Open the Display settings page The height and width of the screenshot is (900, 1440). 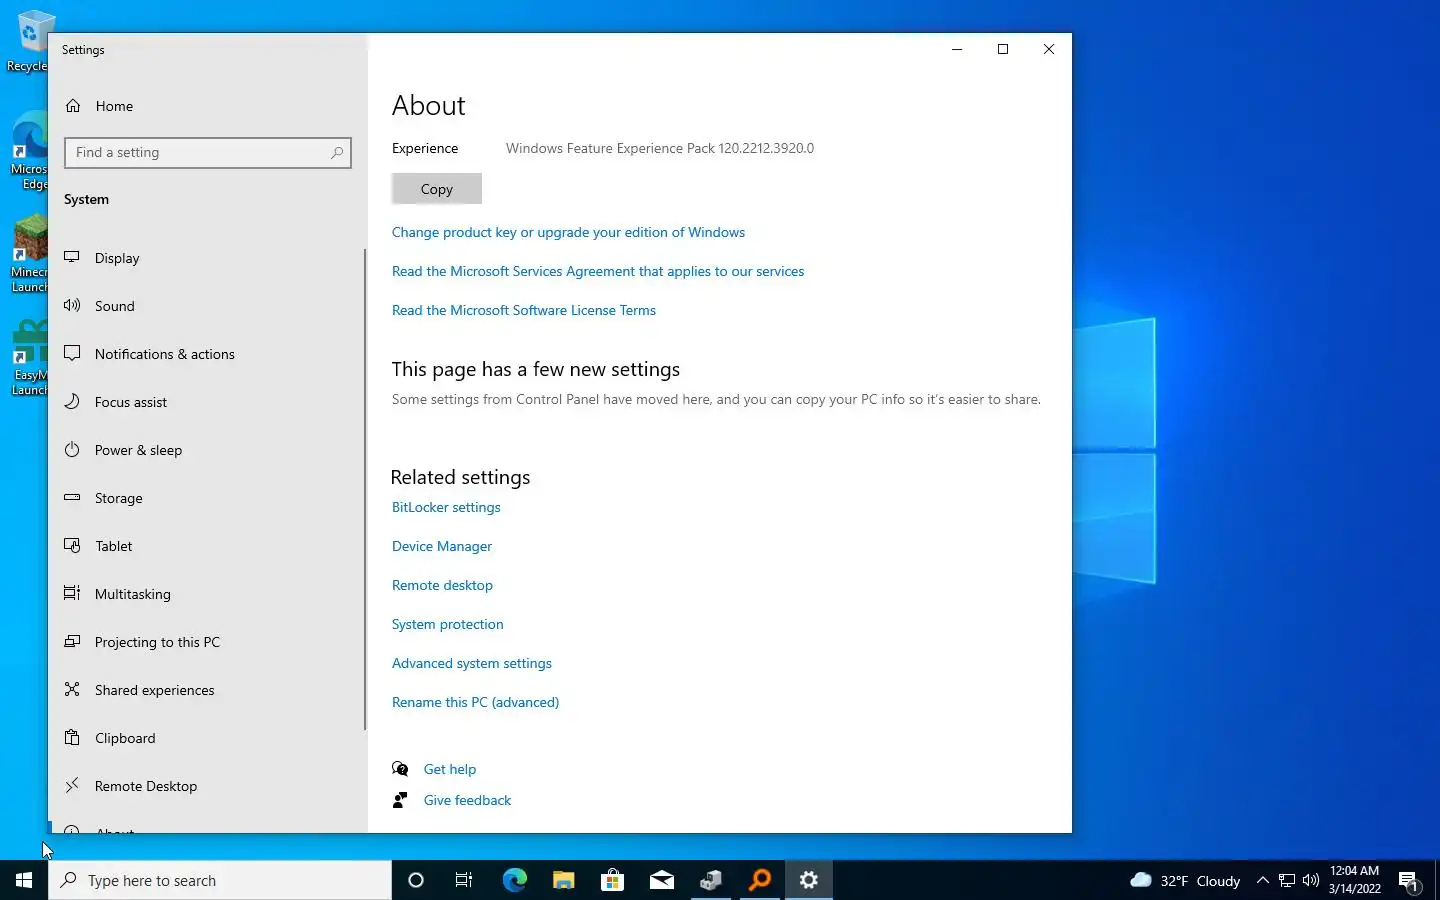206,258
